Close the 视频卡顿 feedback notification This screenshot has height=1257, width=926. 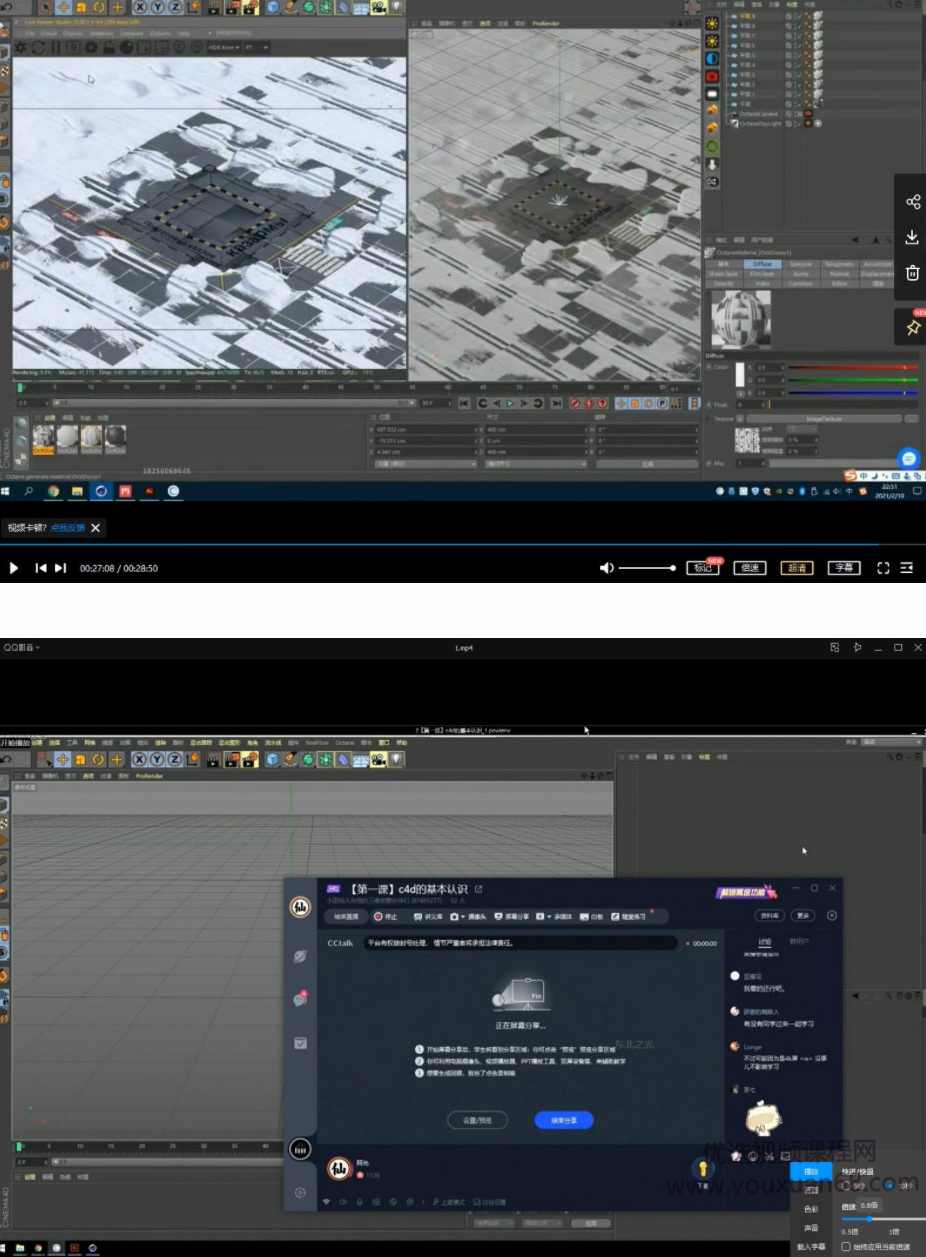pyautogui.click(x=96, y=528)
